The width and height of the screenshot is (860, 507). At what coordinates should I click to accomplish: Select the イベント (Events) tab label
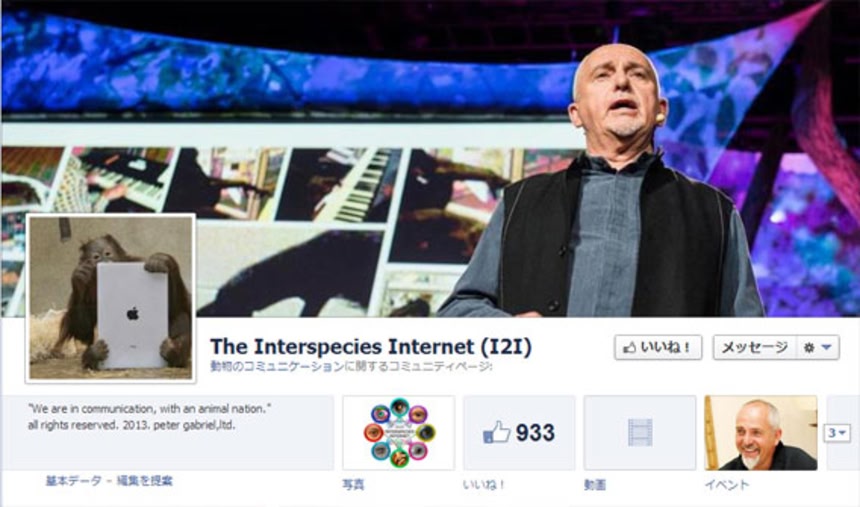[x=727, y=485]
